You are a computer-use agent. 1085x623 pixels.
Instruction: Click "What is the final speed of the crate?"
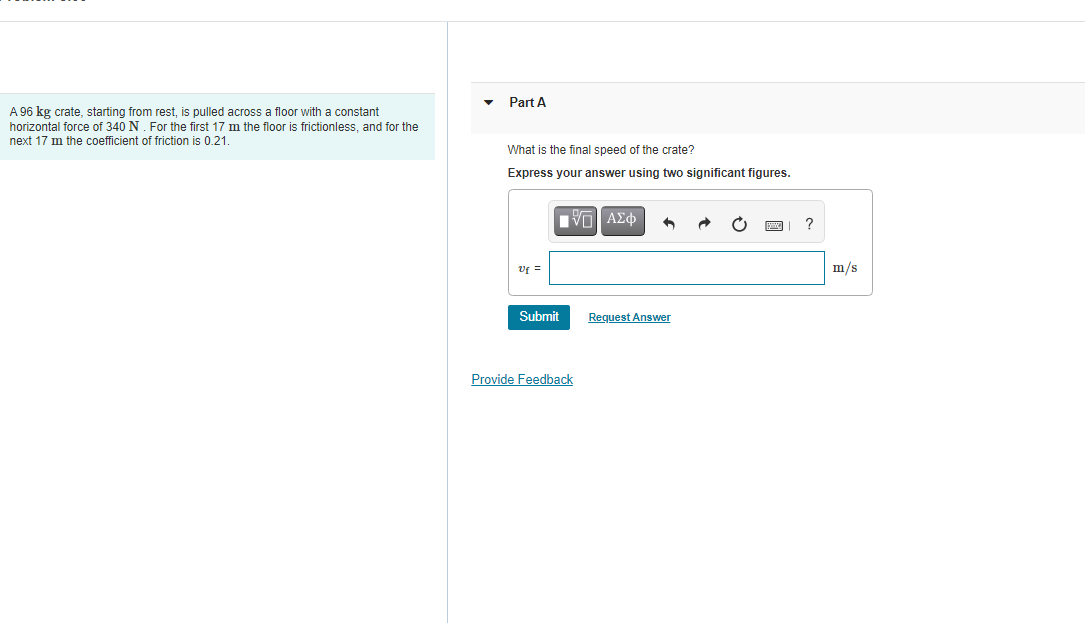(601, 150)
